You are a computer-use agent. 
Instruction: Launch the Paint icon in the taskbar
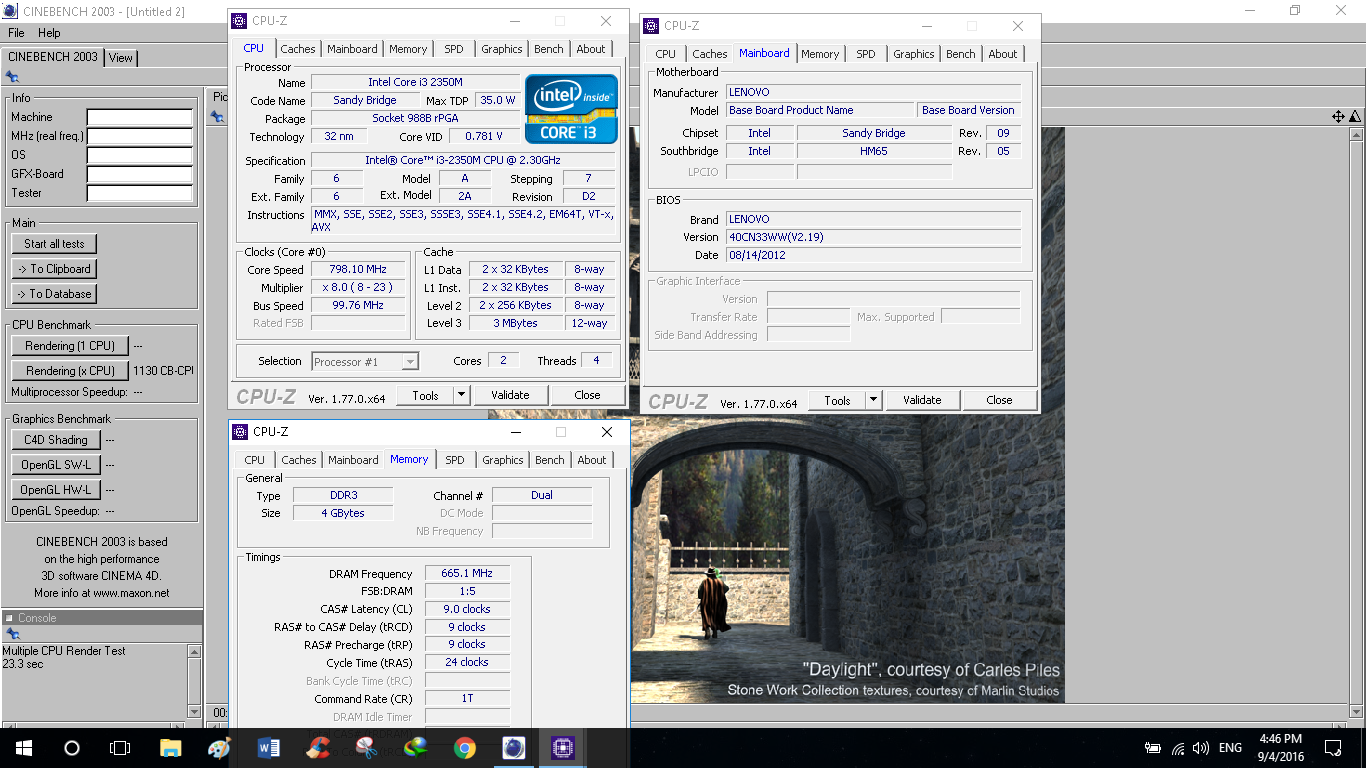220,748
